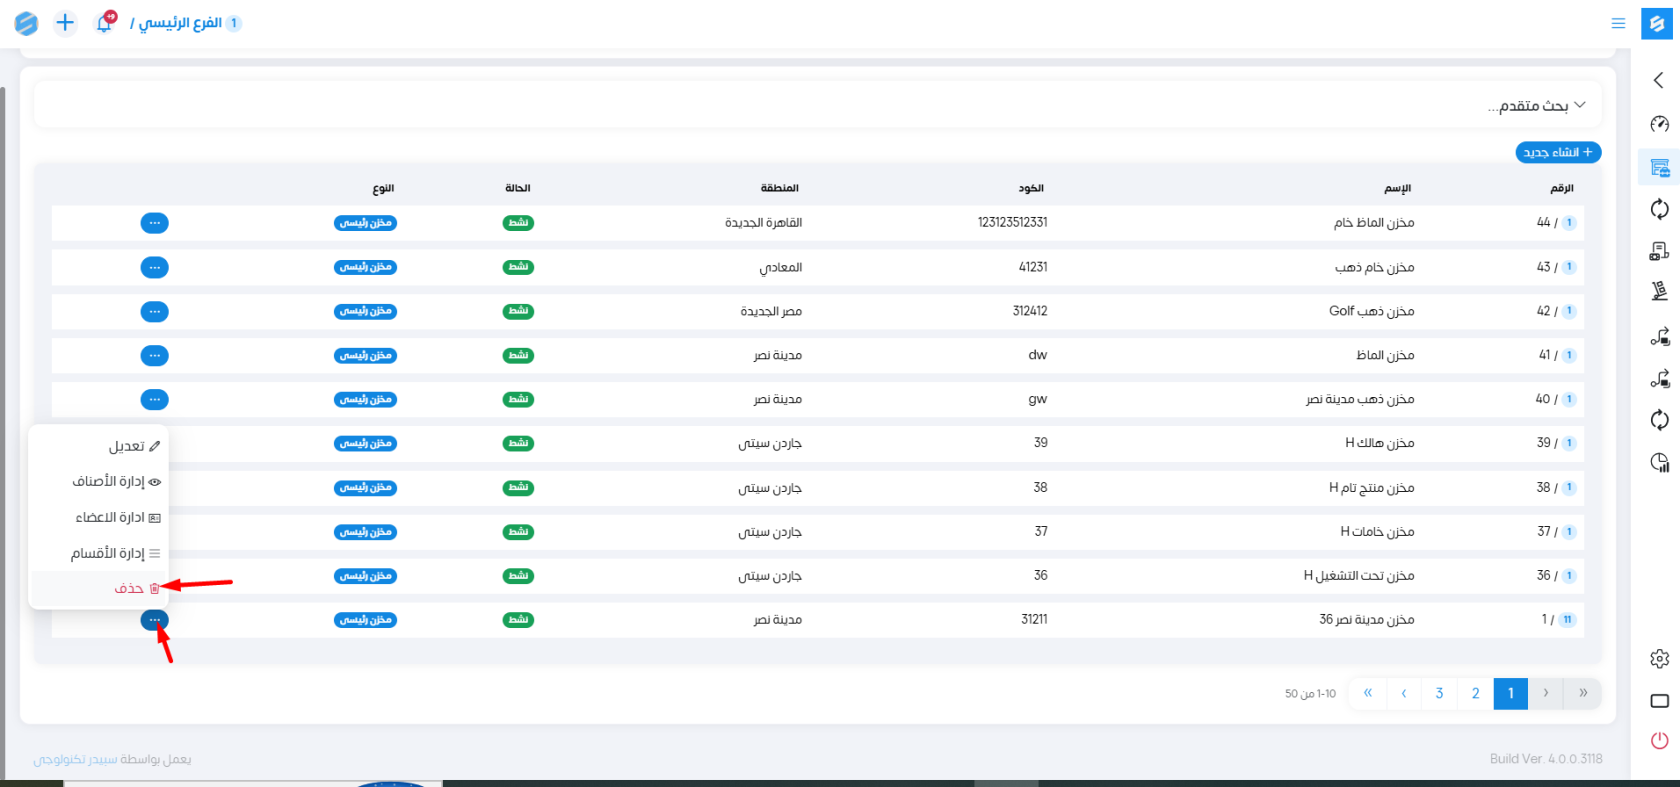1680x787 pixels.
Task: Open the pie chart reports sidebar icon
Action: 1659,462
